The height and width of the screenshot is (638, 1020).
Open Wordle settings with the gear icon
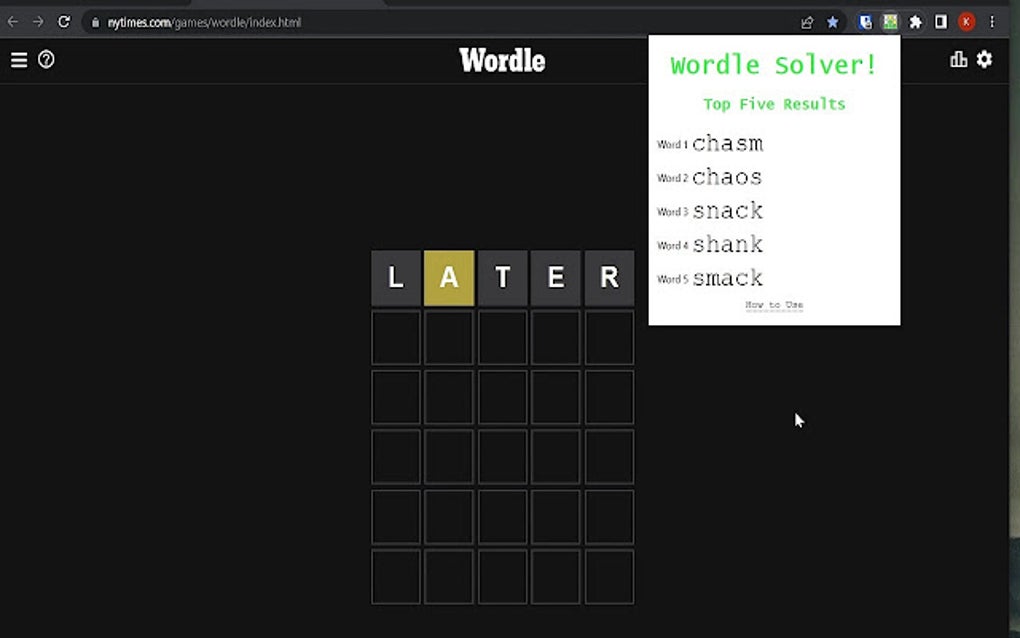[984, 60]
